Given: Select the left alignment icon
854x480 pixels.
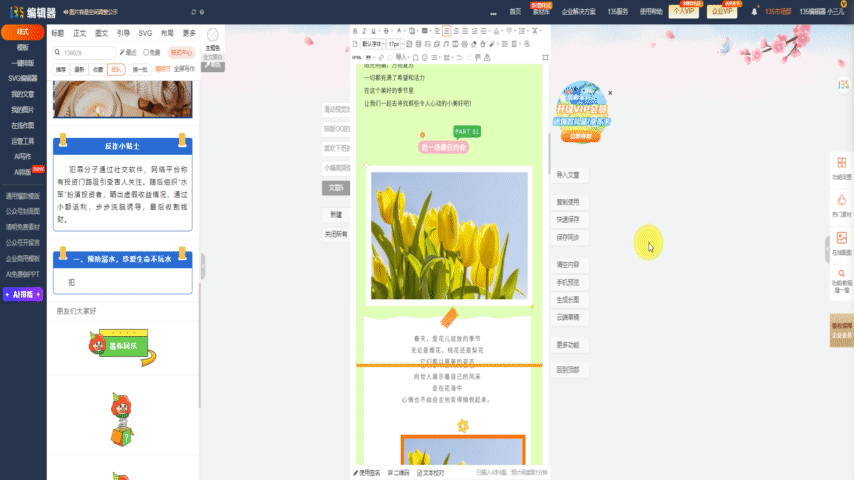Looking at the screenshot, I should click(x=437, y=31).
